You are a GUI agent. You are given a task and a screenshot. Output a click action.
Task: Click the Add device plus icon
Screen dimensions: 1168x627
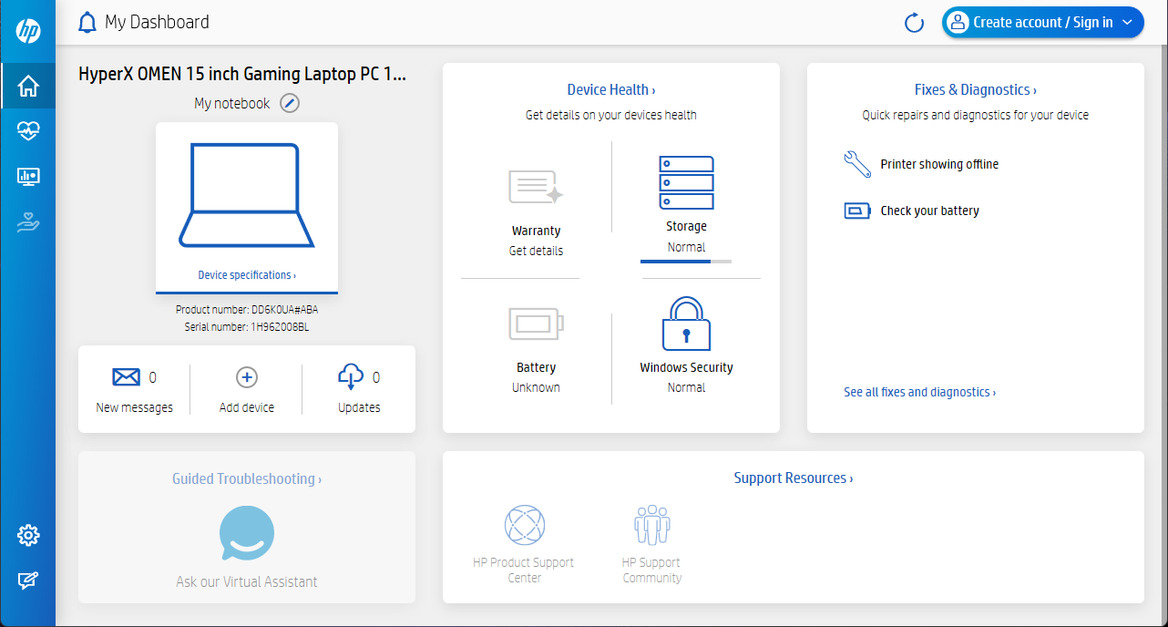coord(247,377)
